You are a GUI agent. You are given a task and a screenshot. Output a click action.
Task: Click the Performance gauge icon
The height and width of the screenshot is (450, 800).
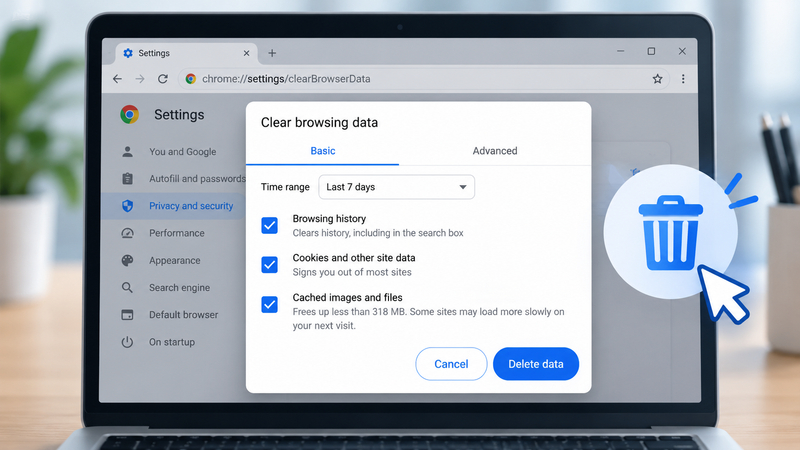[128, 233]
